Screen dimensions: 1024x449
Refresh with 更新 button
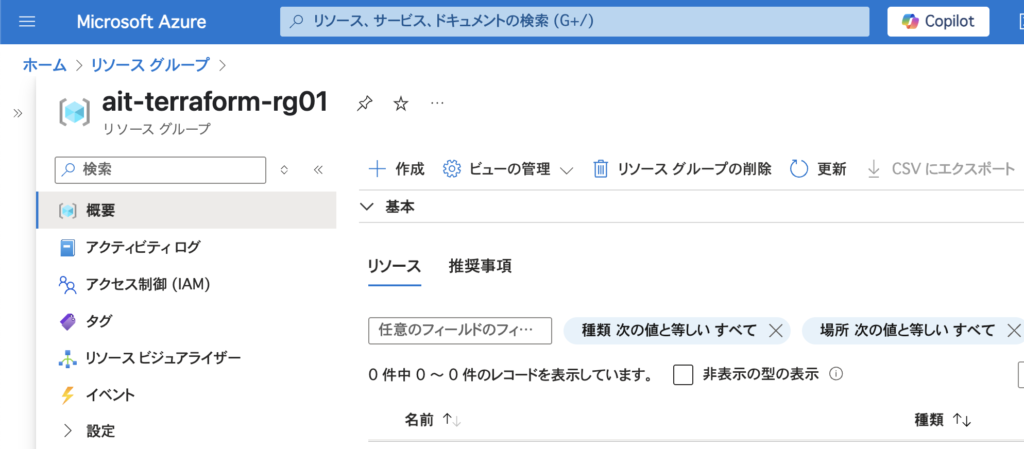pyautogui.click(x=818, y=170)
